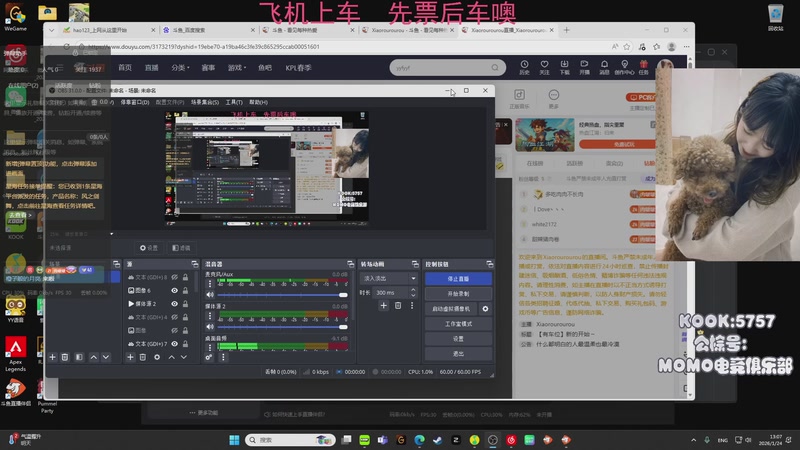
Task: Configure virtual camera with gear icon
Action: 485,309
